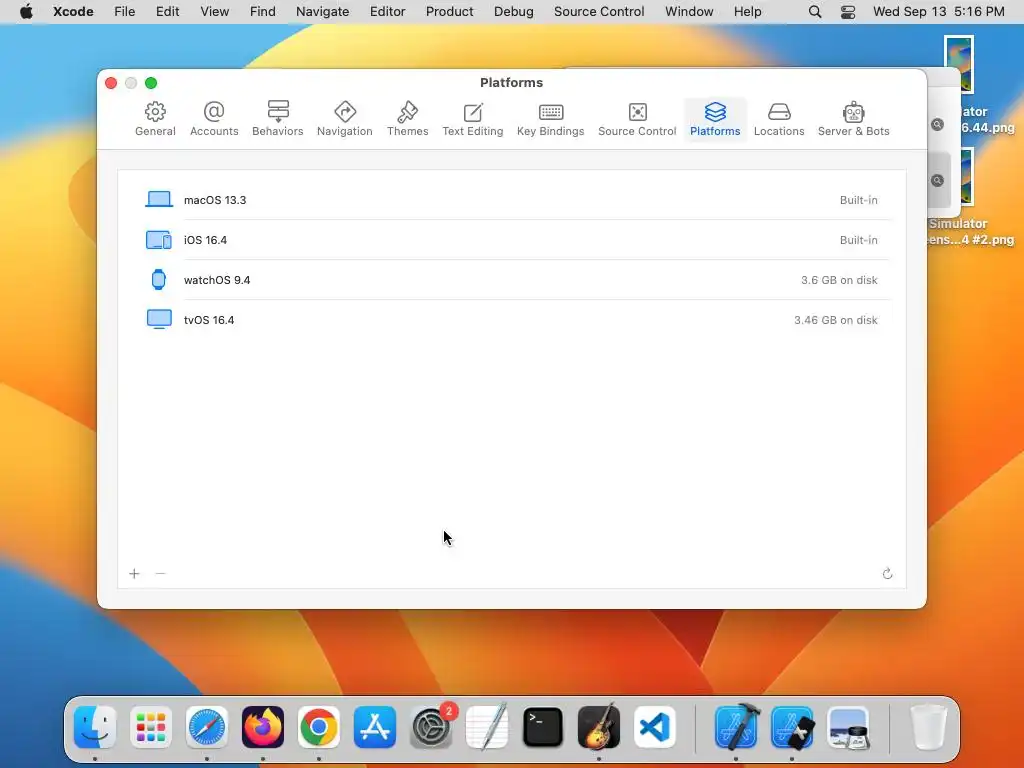Launch Safari from the Dock
Image resolution: width=1024 pixels, height=768 pixels.
click(207, 727)
